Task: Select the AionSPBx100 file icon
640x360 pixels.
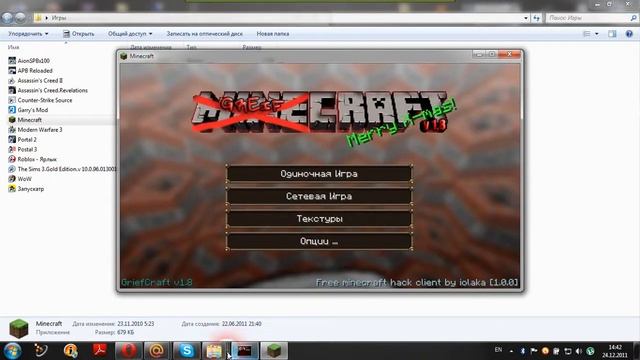Action: tap(12, 60)
